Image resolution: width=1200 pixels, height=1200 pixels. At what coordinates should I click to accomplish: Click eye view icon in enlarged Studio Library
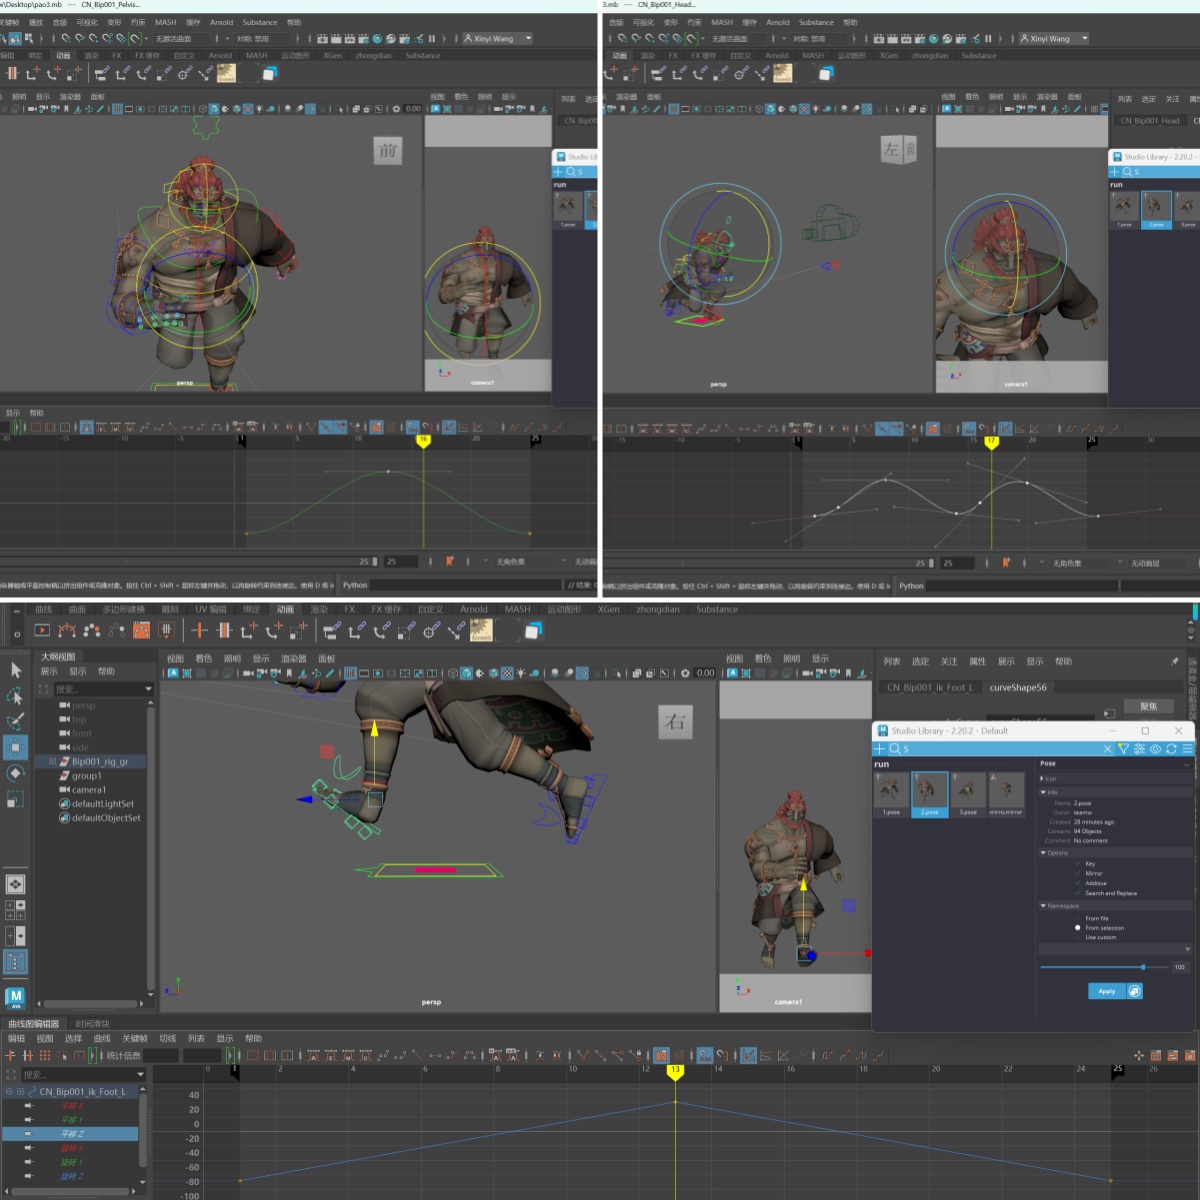(x=1155, y=748)
